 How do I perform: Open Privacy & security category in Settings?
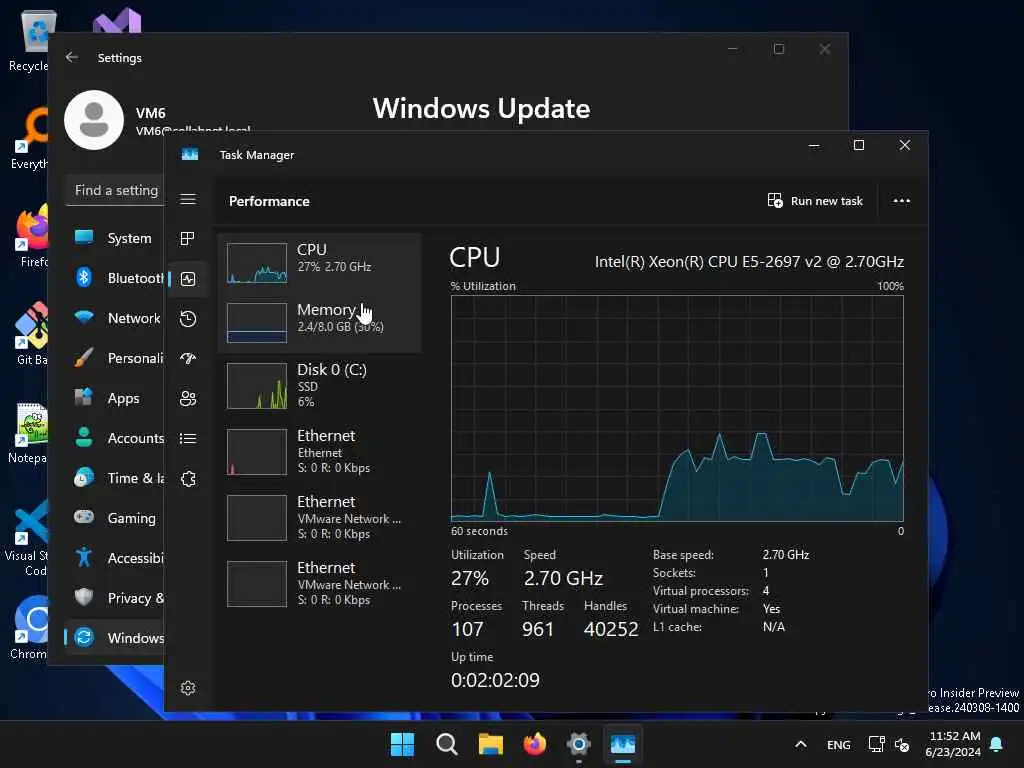115,598
